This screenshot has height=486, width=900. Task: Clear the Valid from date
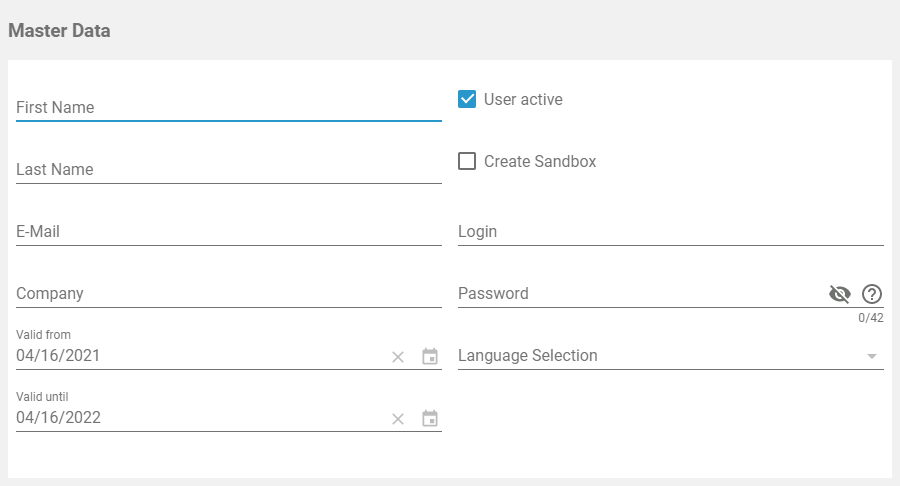[x=398, y=357]
